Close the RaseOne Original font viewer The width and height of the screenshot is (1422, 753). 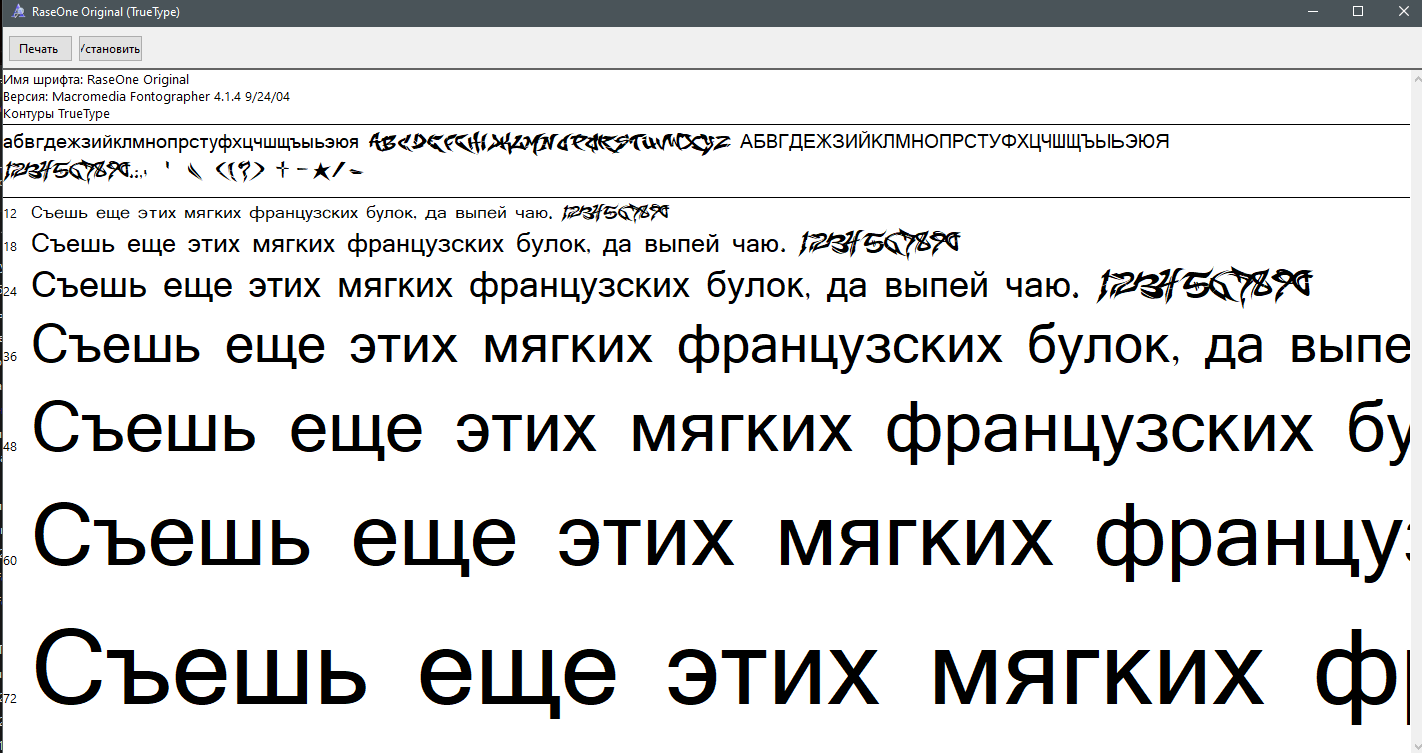[1401, 12]
